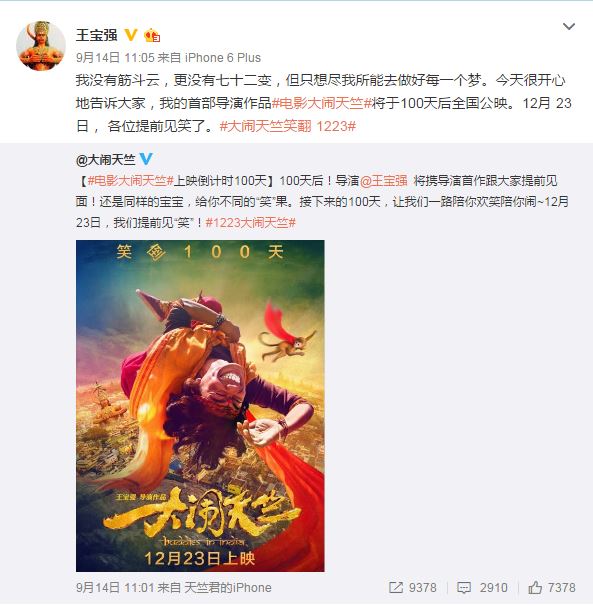Open @大闹天竺 account link

click(x=106, y=159)
